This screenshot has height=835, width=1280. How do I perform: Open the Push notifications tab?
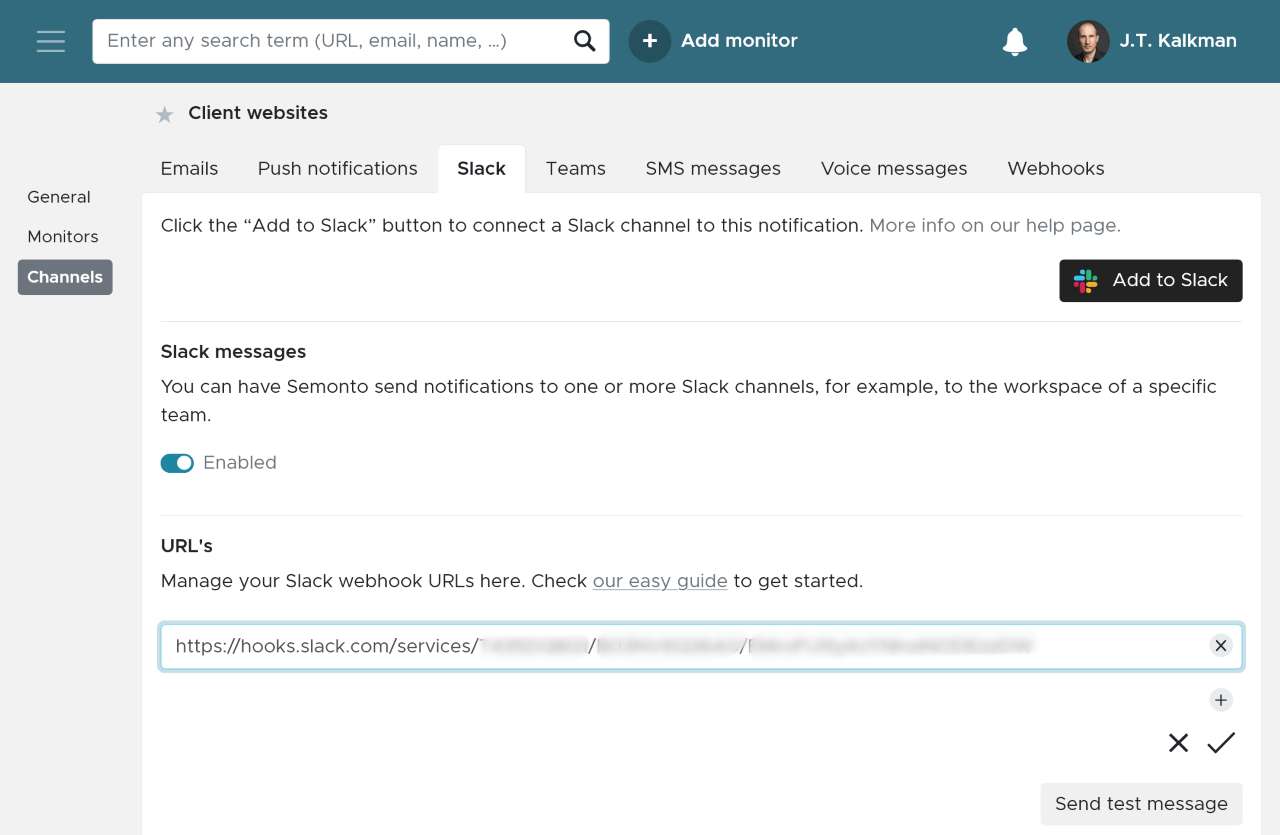point(338,169)
